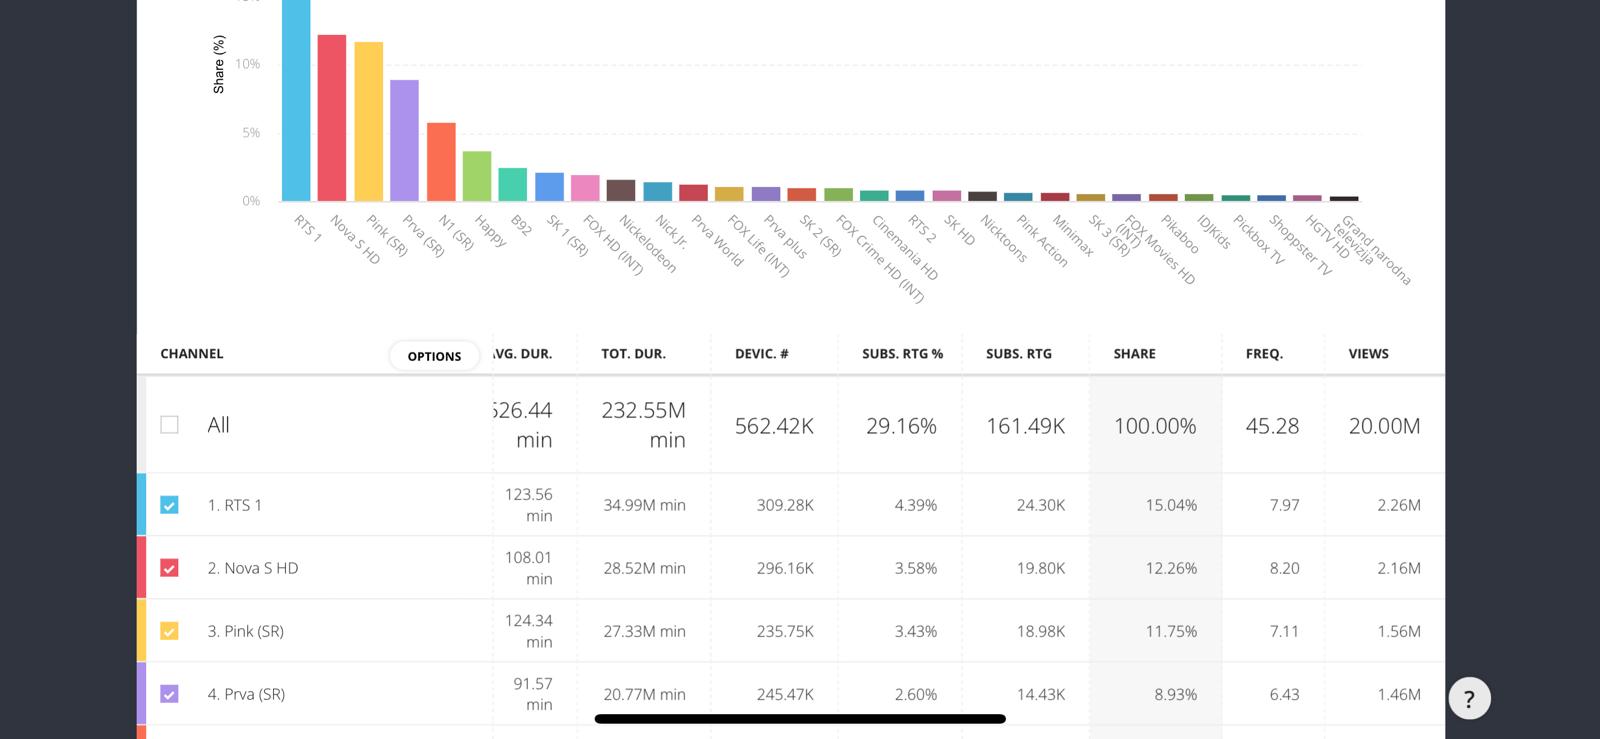Viewport: 1600px width, 739px height.
Task: Toggle the Prva (SR) checkbox off
Action: (x=170, y=694)
